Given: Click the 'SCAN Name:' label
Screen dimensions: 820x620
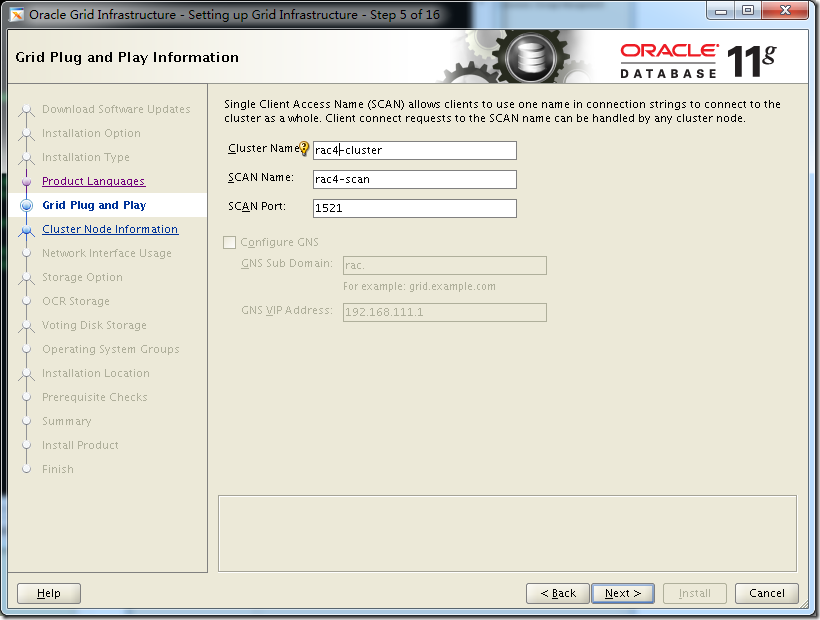Looking at the screenshot, I should pyautogui.click(x=261, y=178).
